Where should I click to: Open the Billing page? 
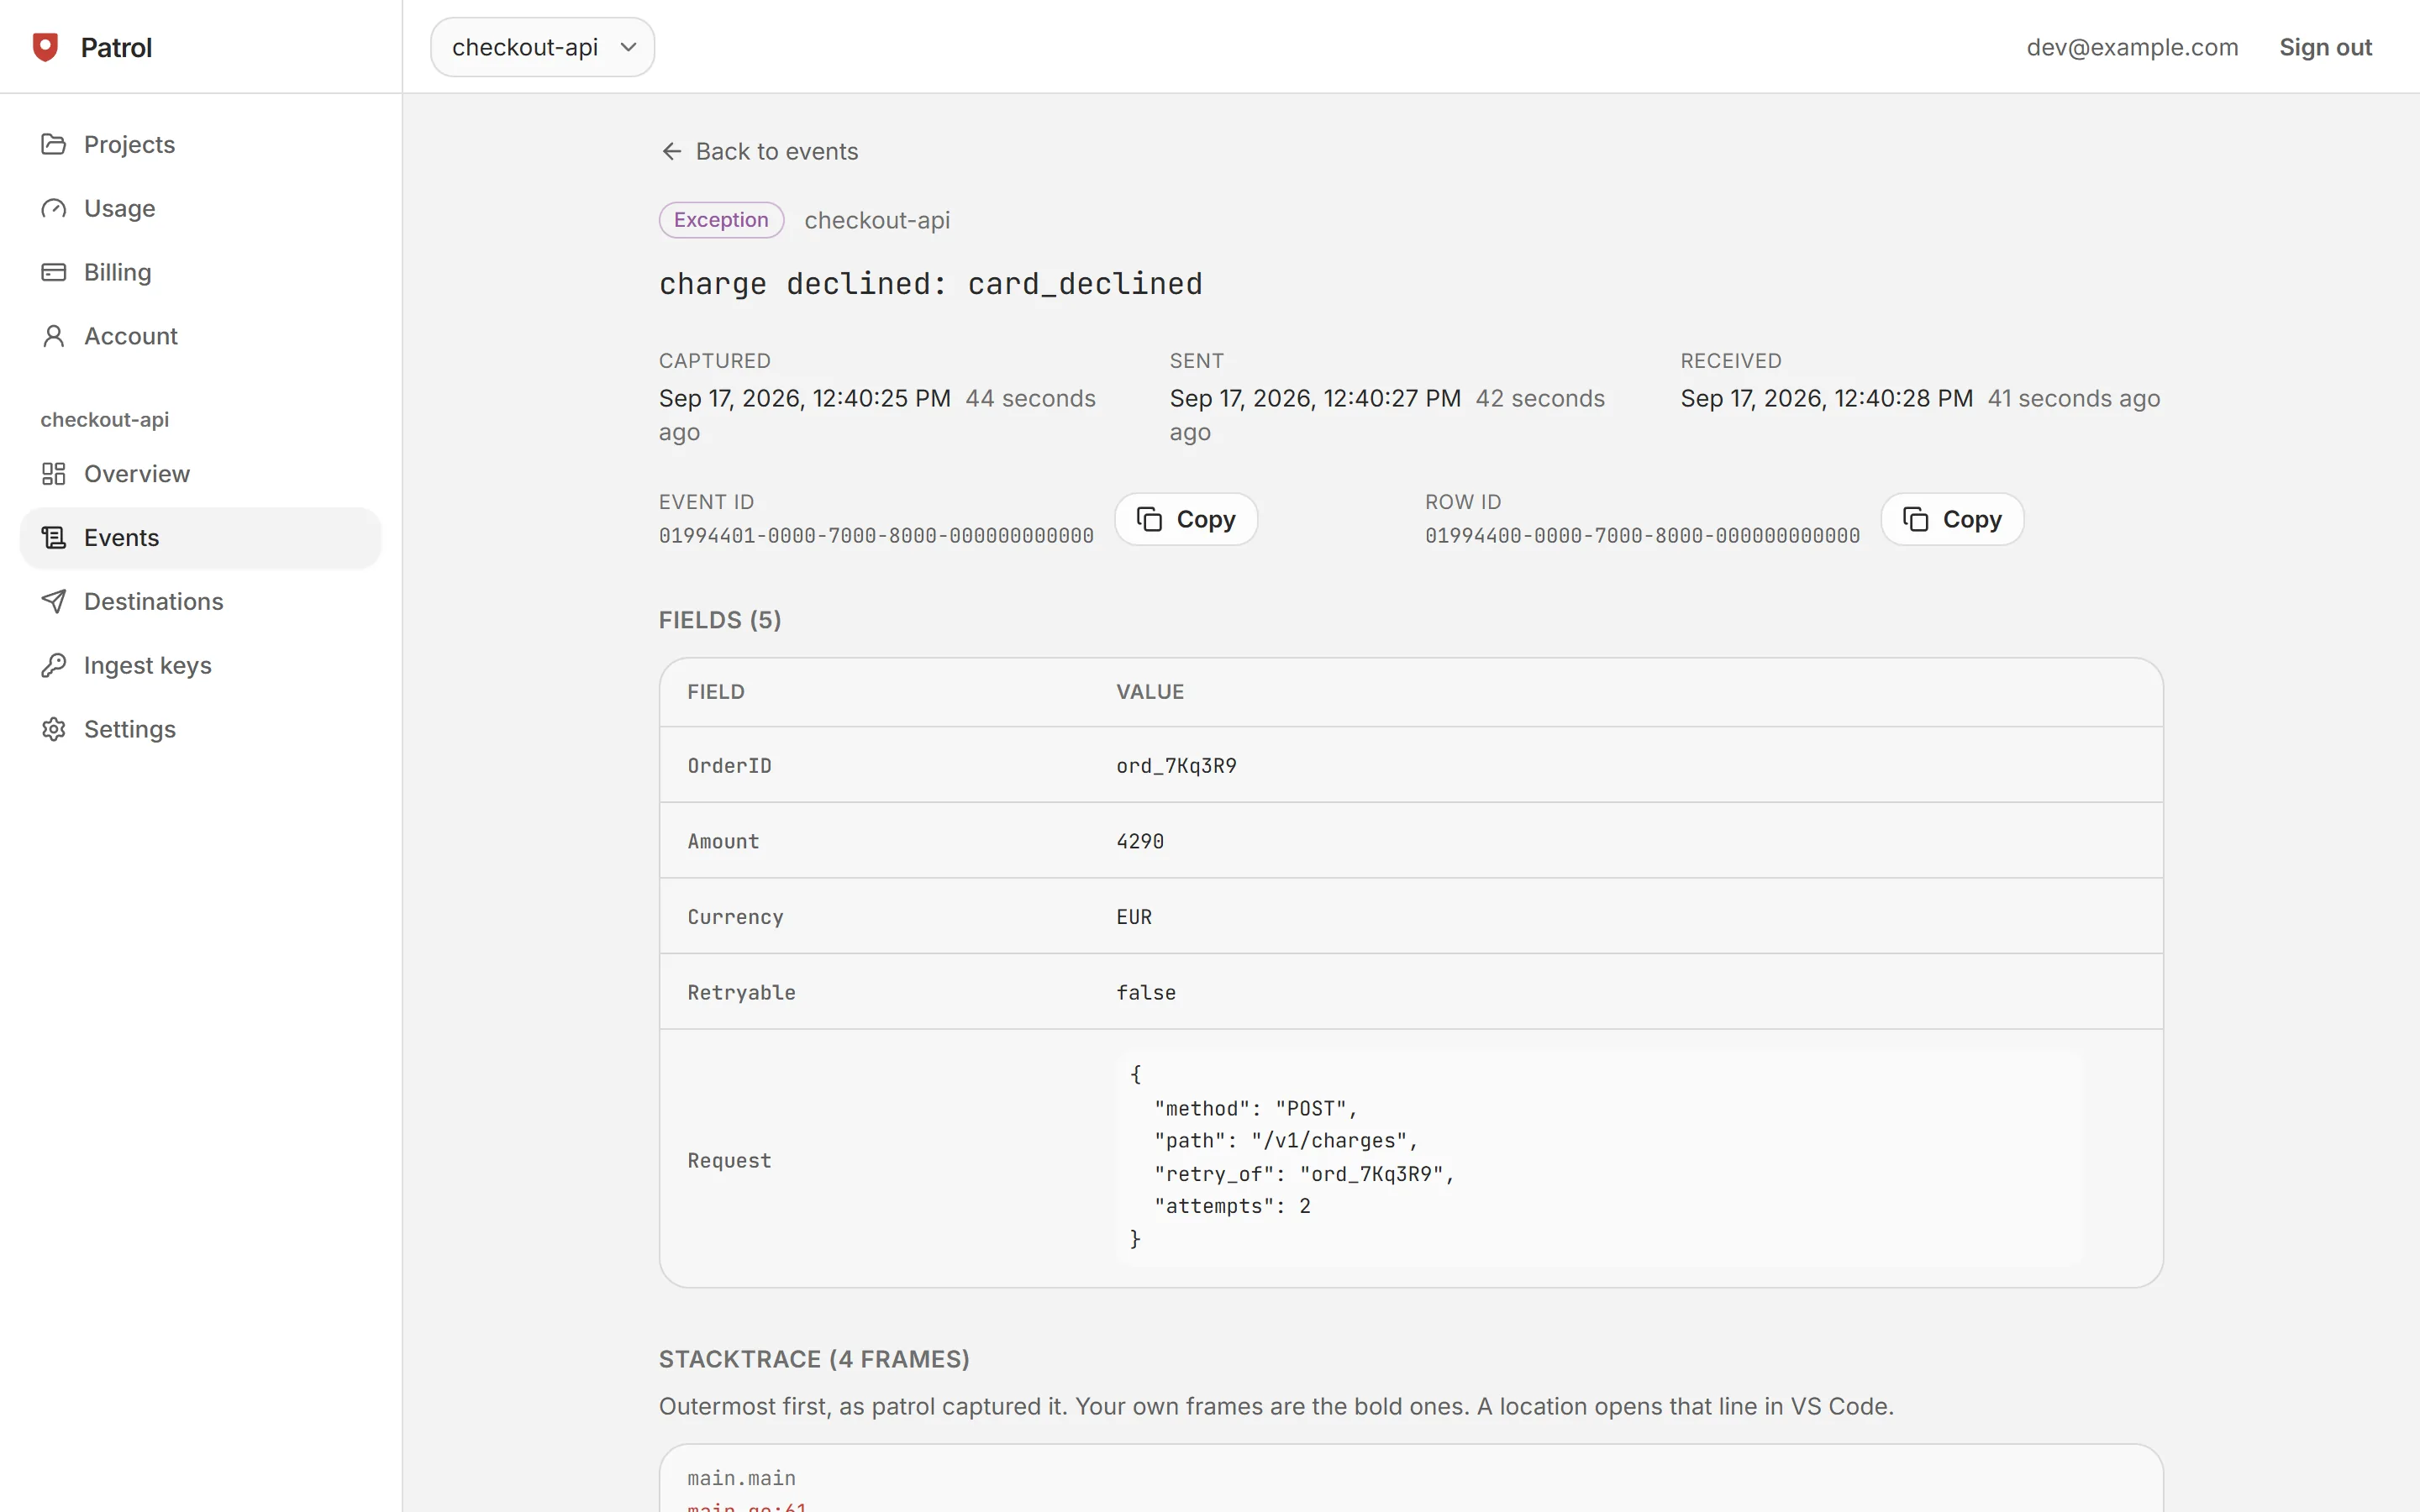click(x=200, y=272)
